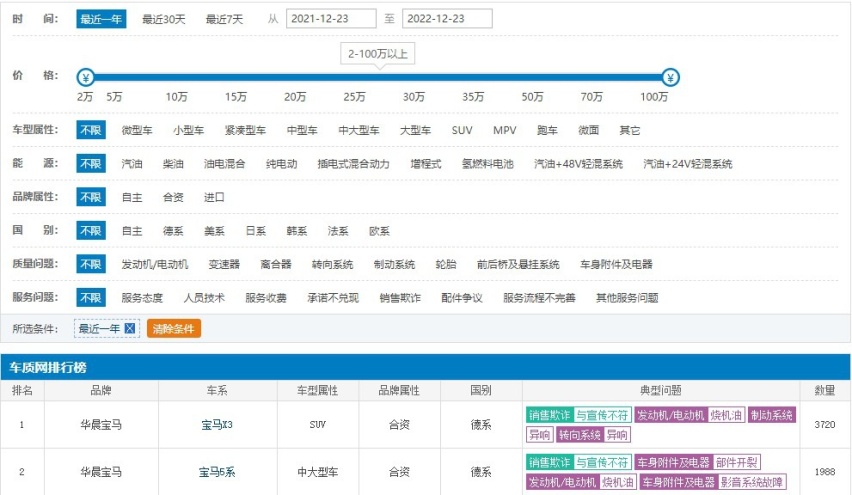Image resolution: width=852 pixels, height=495 pixels.
Task: Filter by 微型车 vehicle type
Action: (137, 130)
